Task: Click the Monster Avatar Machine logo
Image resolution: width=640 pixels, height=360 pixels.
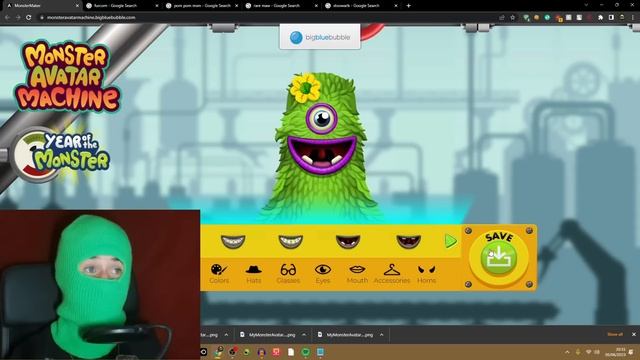Action: pyautogui.click(x=67, y=76)
